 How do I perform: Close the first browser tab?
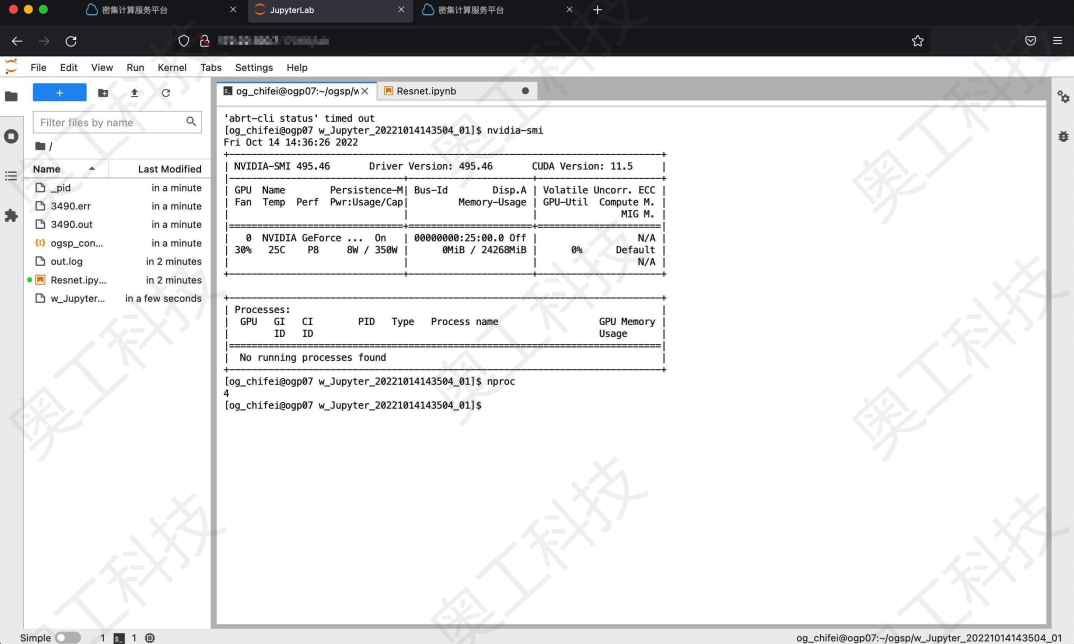(x=233, y=10)
